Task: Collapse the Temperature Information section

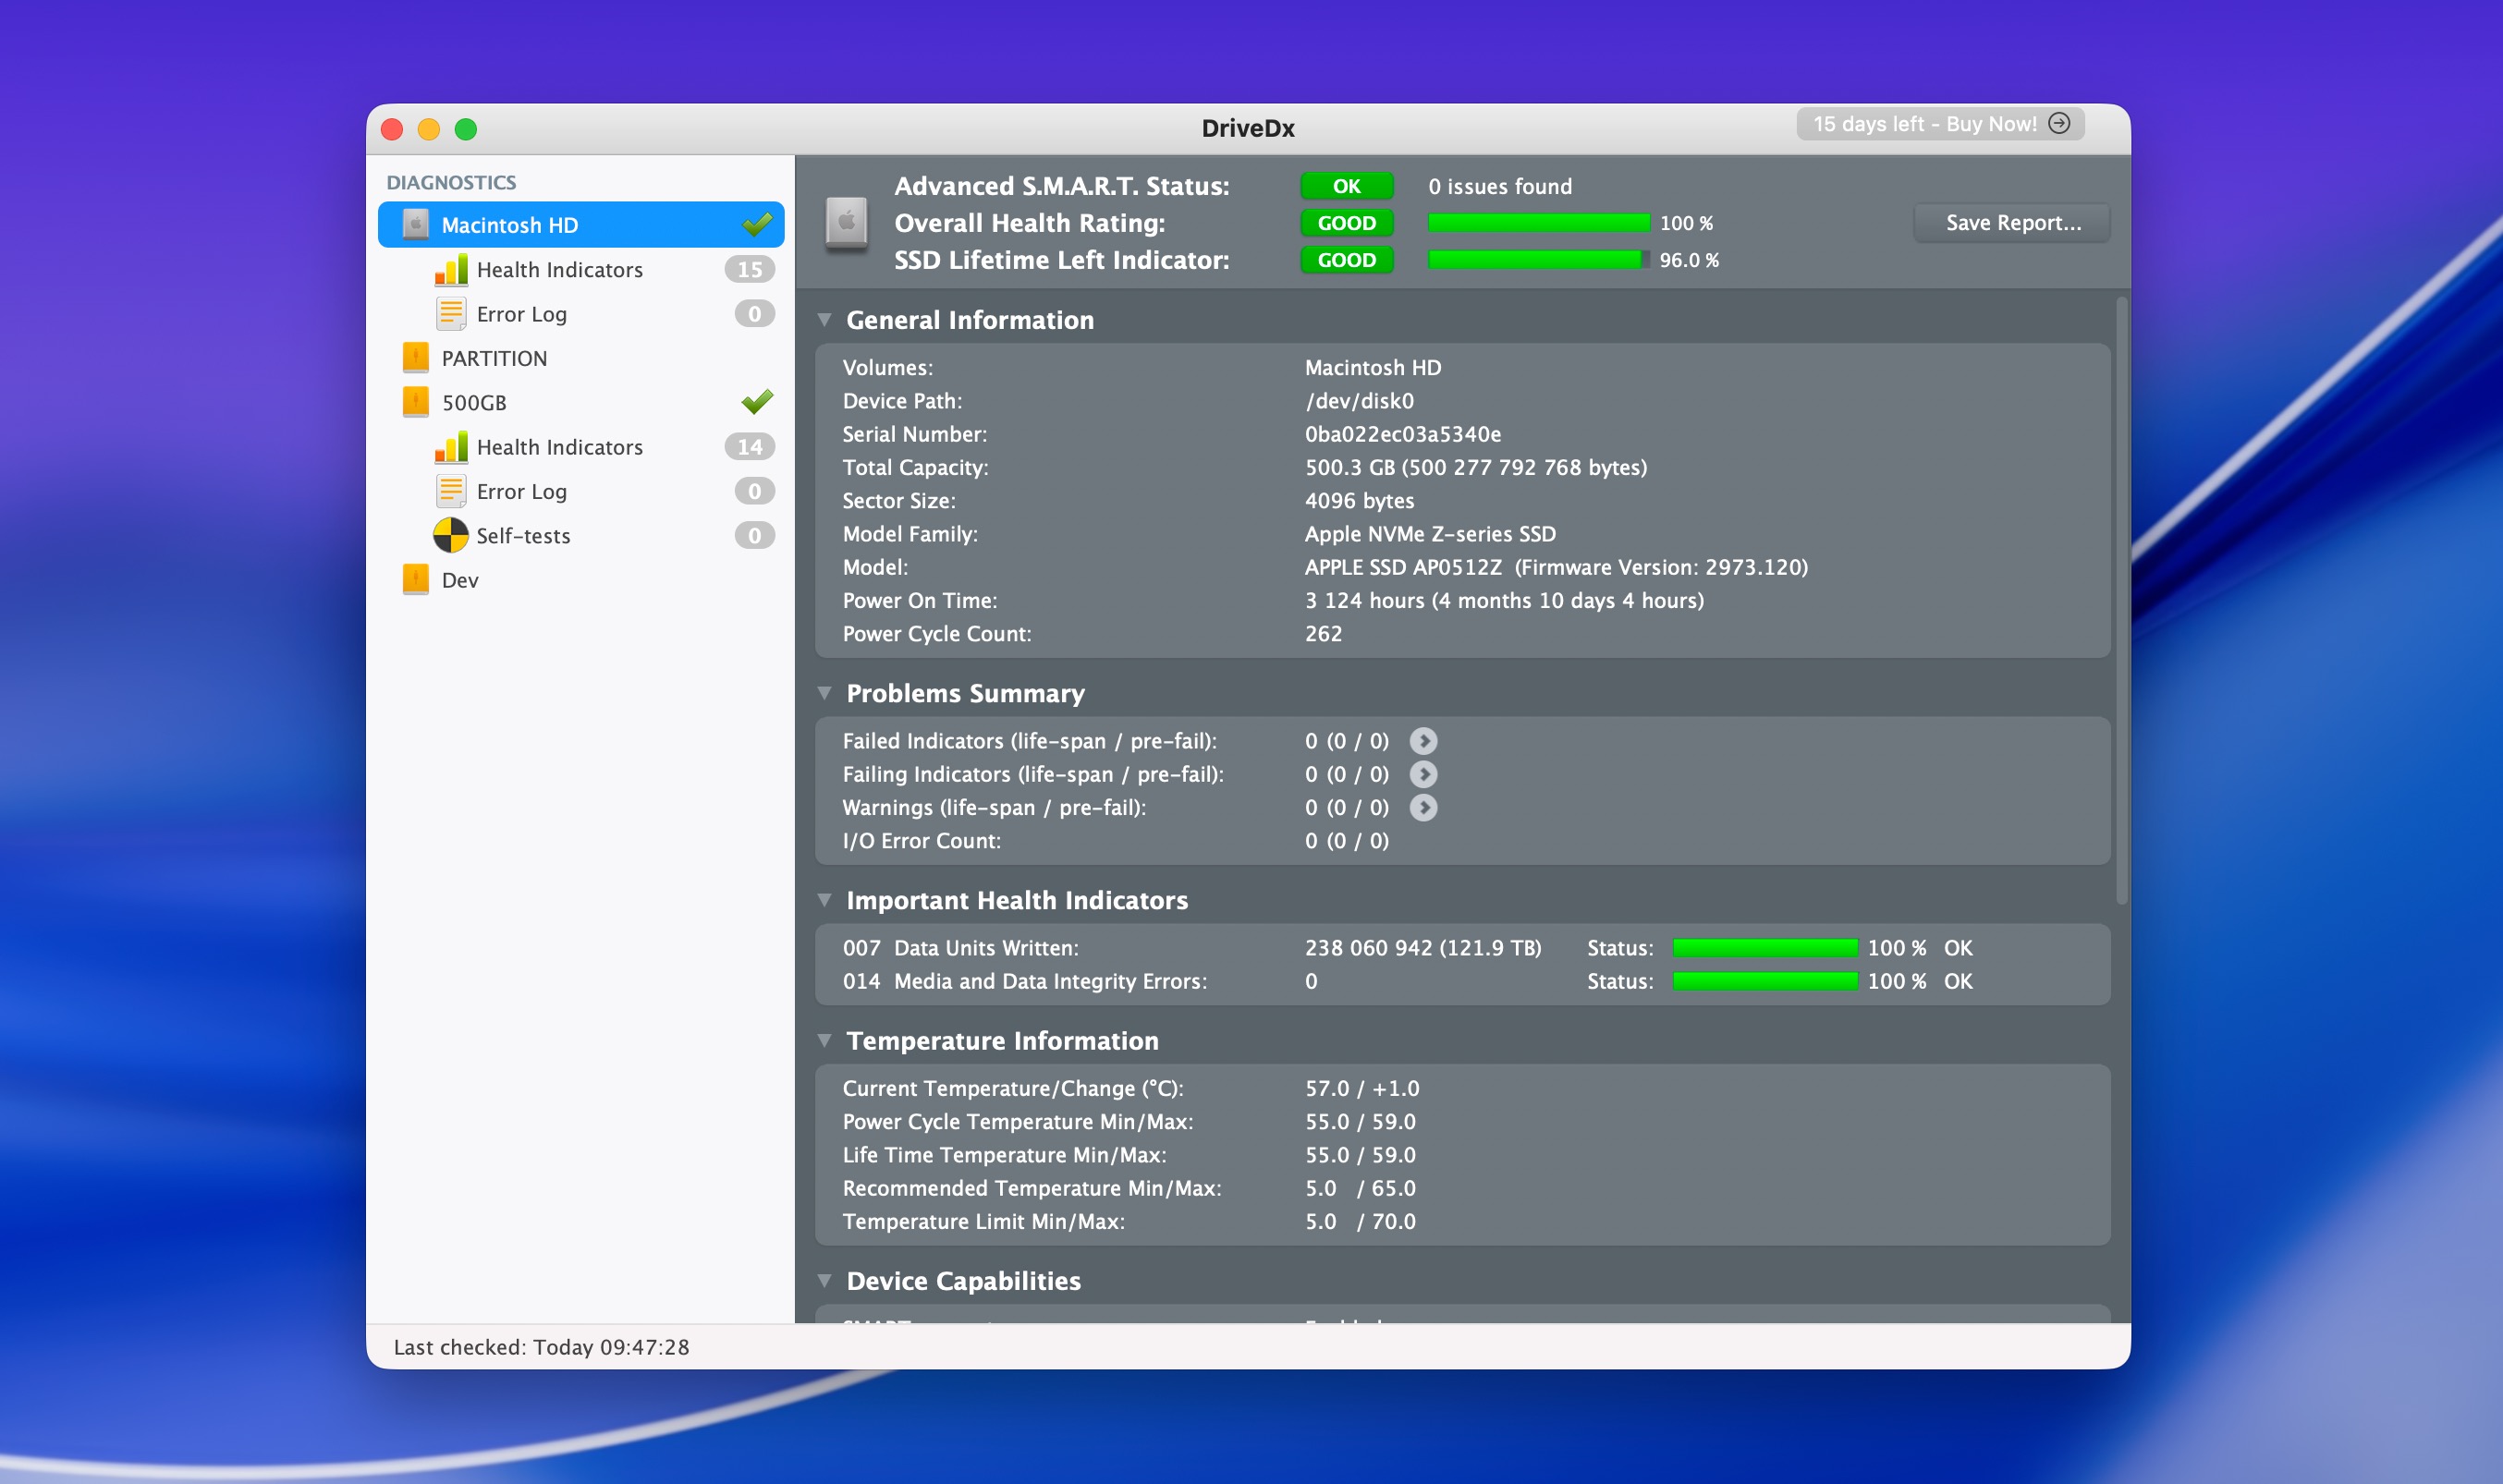Action: coord(824,1040)
